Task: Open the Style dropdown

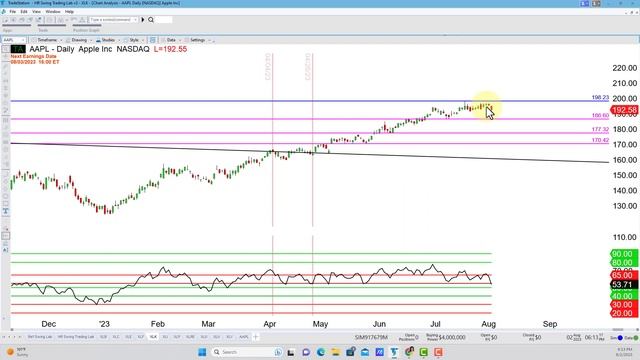Action: pyautogui.click(x=134, y=40)
